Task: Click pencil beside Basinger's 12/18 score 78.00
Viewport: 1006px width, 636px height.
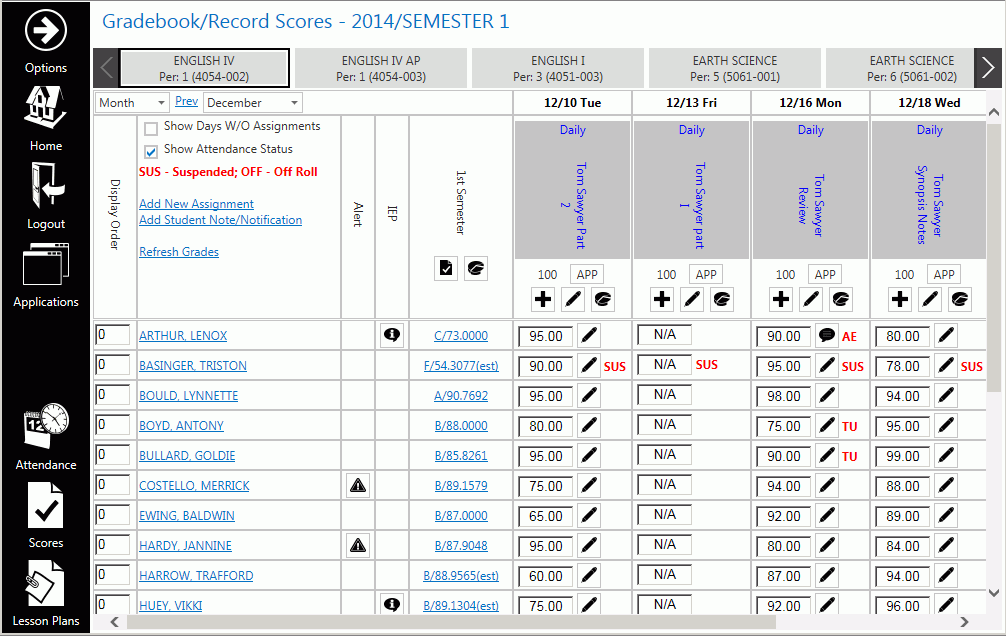Action: [x=946, y=366]
